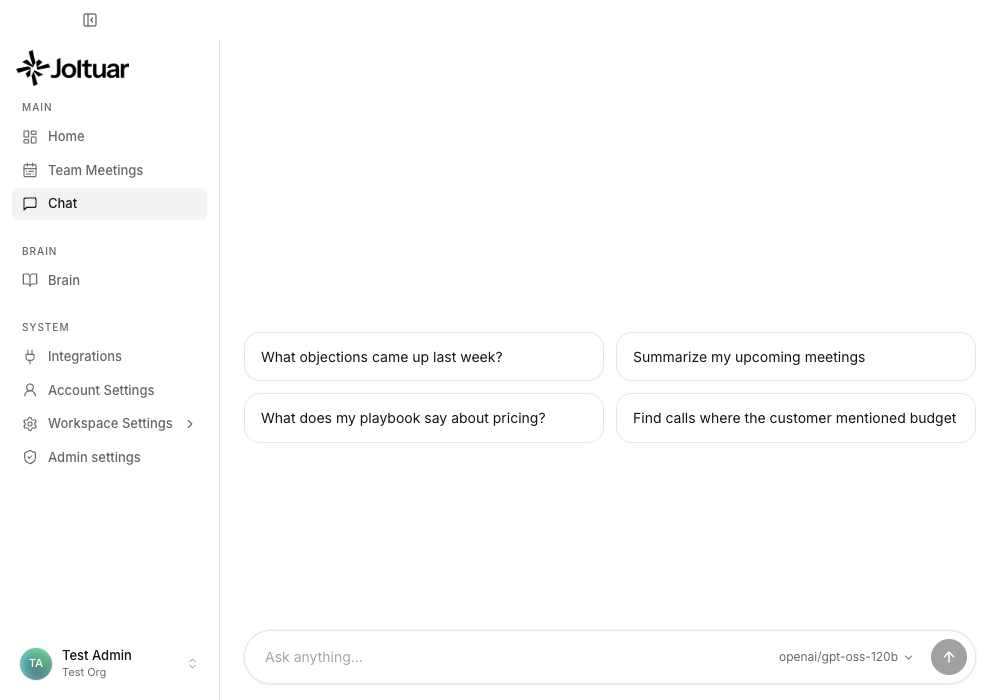Click the Integrations plug icon

coord(30,356)
